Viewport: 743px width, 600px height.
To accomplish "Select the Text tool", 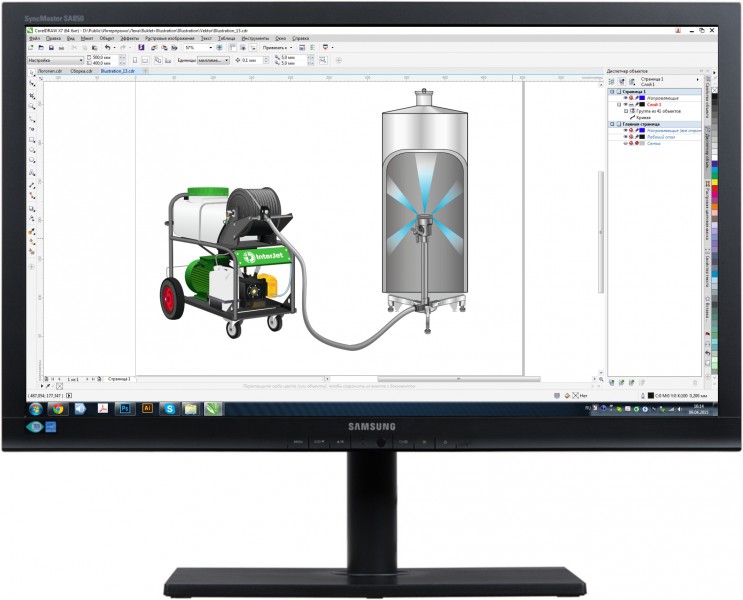I will 32,172.
